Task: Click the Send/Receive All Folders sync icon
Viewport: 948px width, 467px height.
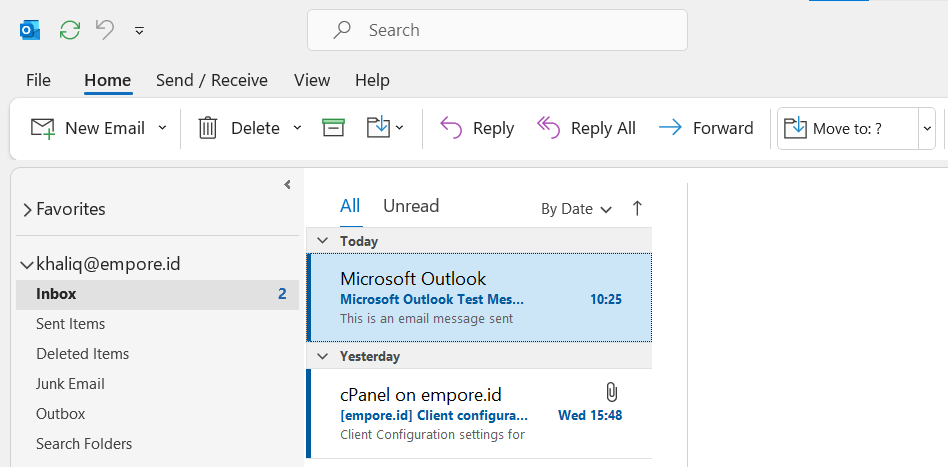Action: coord(70,30)
